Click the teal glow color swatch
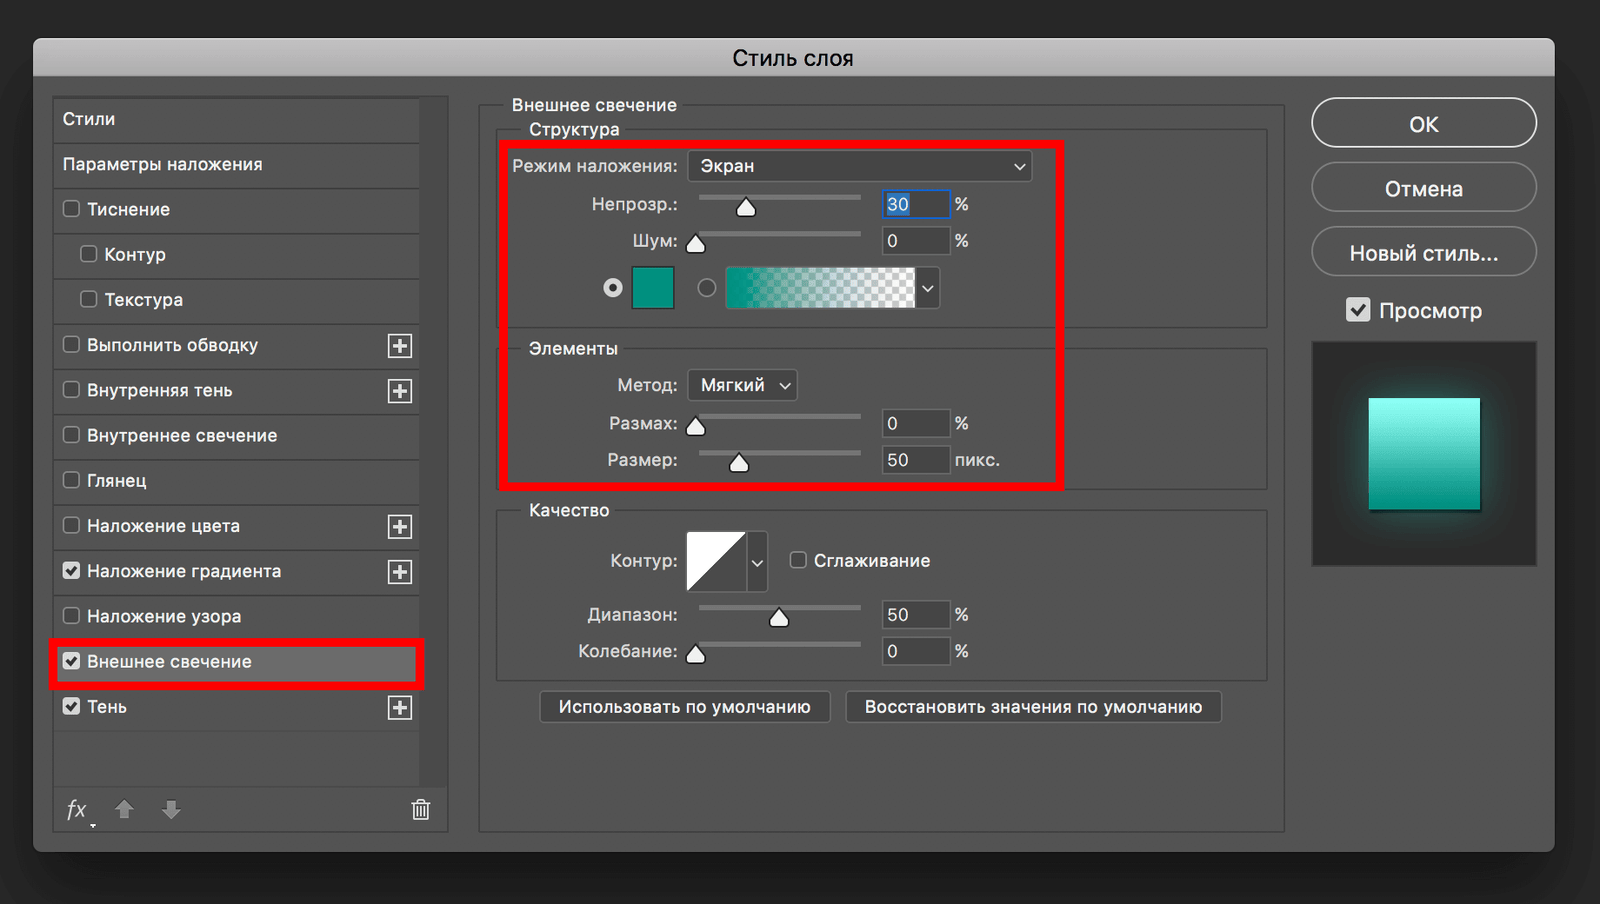1600x904 pixels. 653,288
